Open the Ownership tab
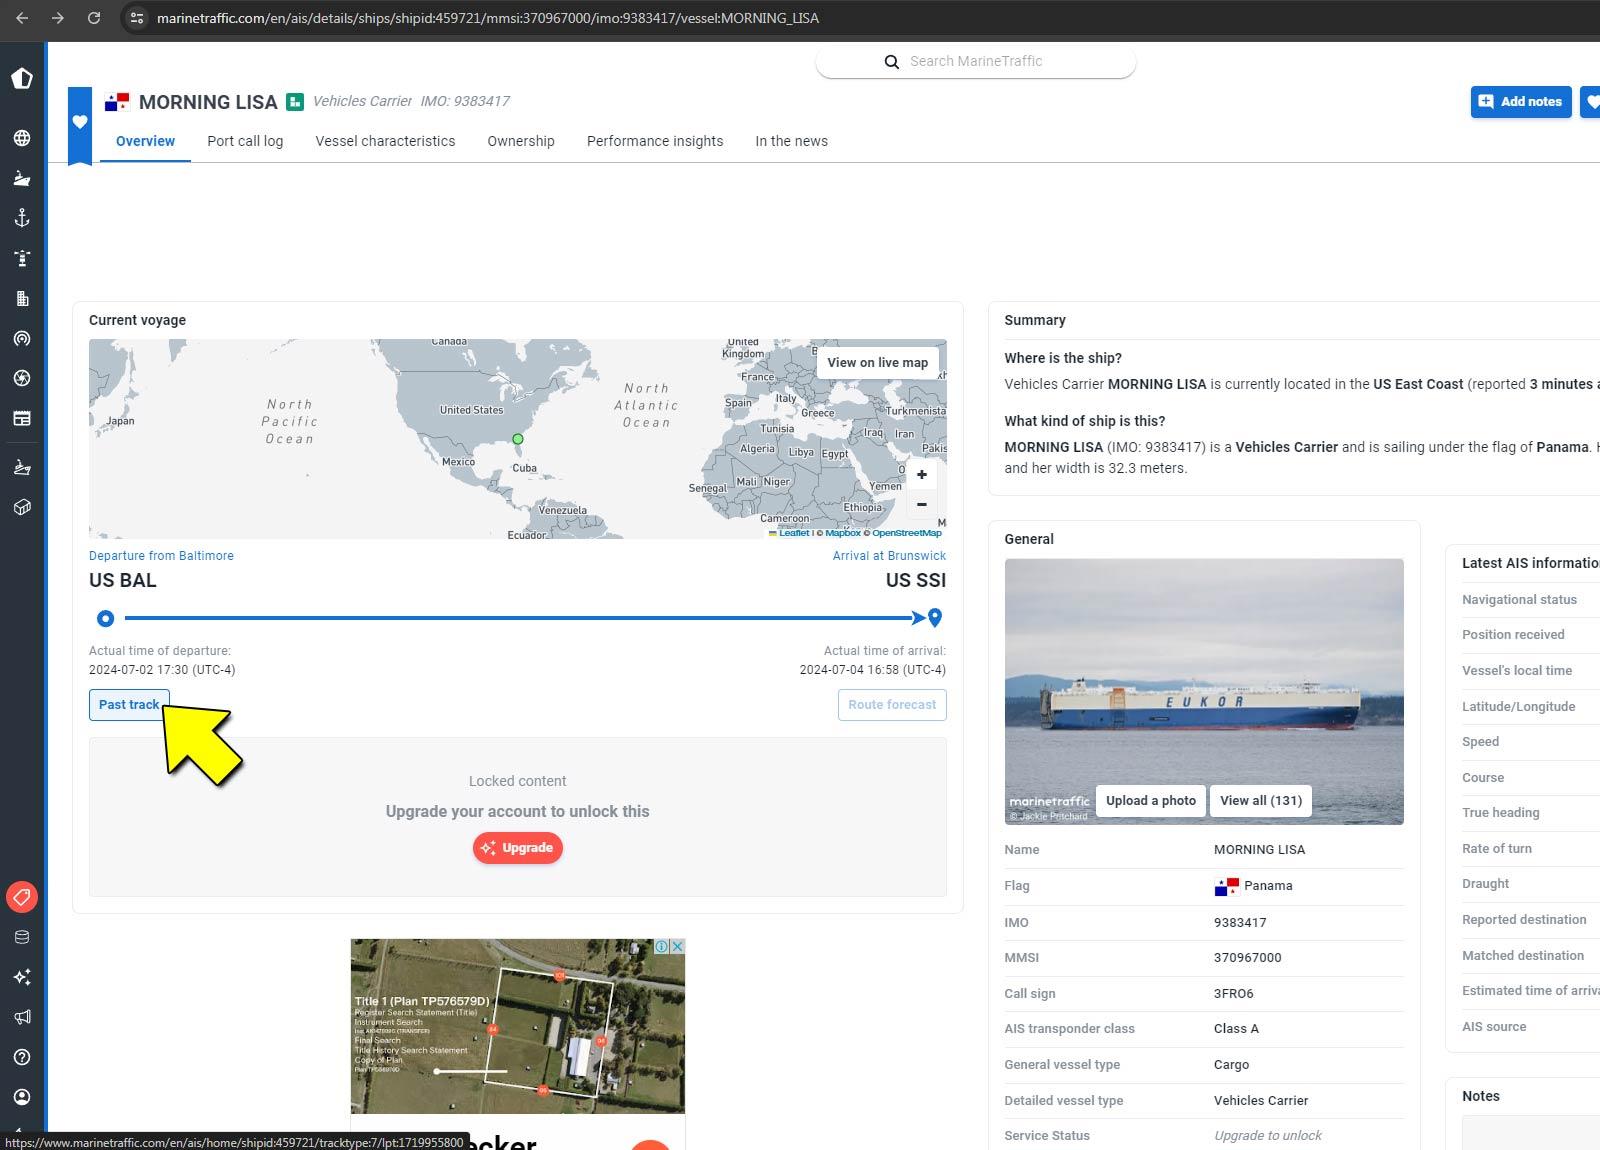The height and width of the screenshot is (1150, 1600). click(521, 141)
